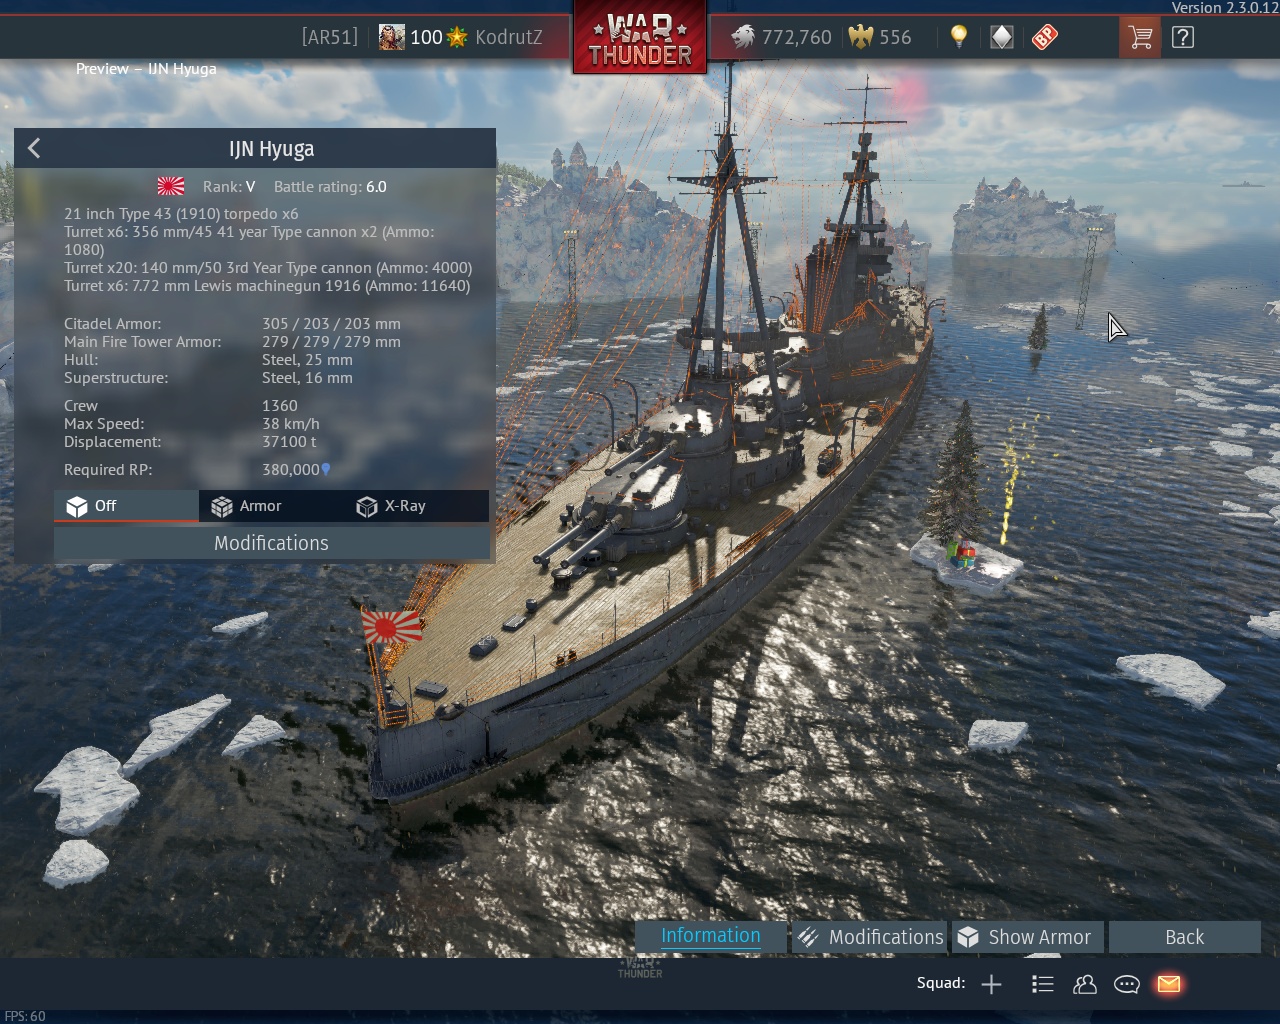Screen dimensions: 1280x1024
Task: Open the Battle Pass BP icon
Action: (1044, 37)
